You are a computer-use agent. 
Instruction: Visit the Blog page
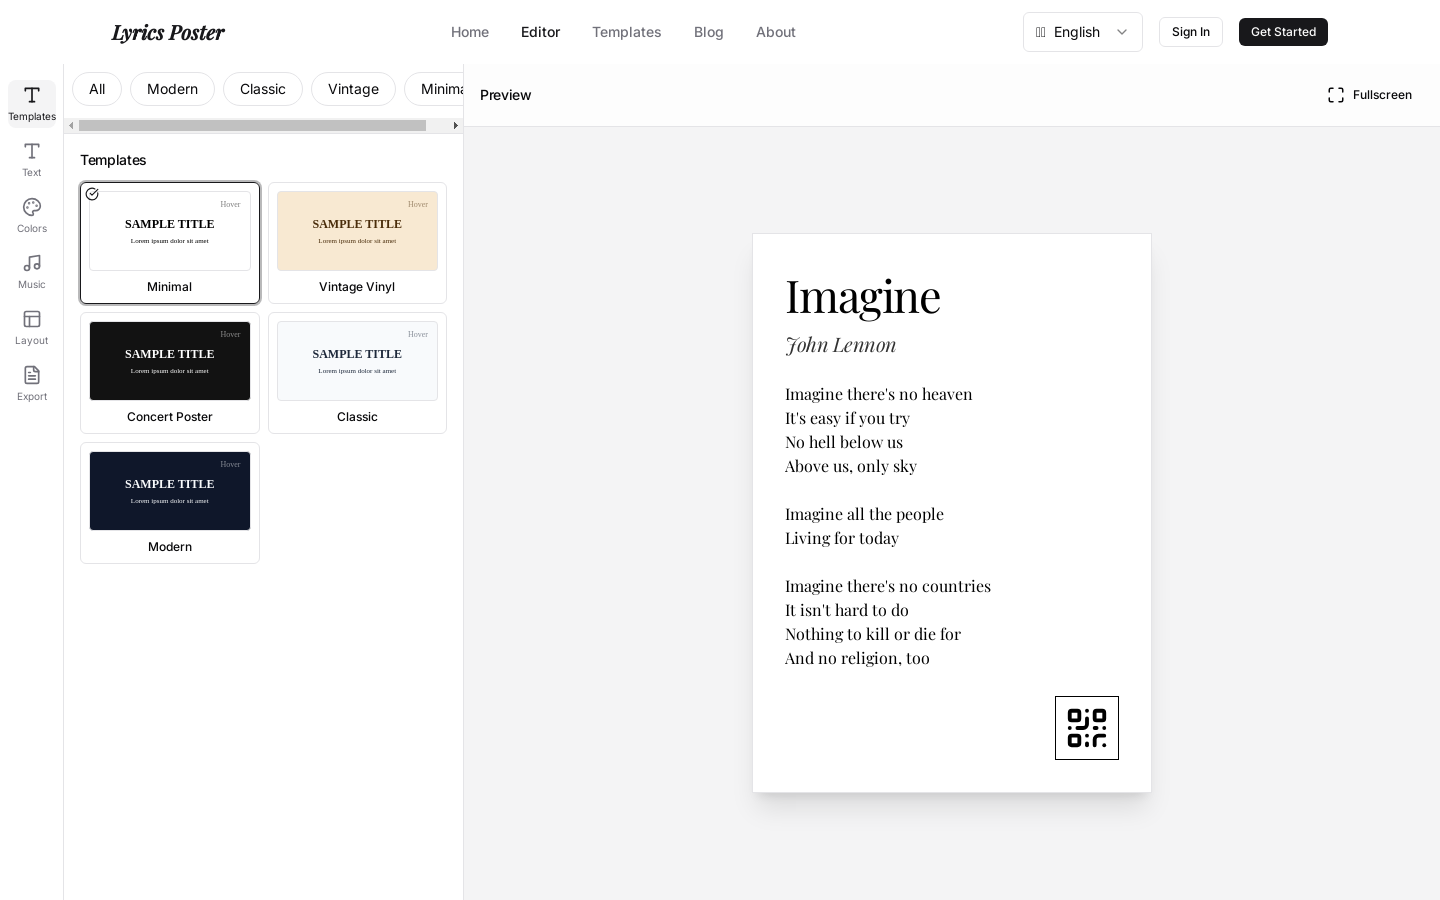click(x=709, y=32)
